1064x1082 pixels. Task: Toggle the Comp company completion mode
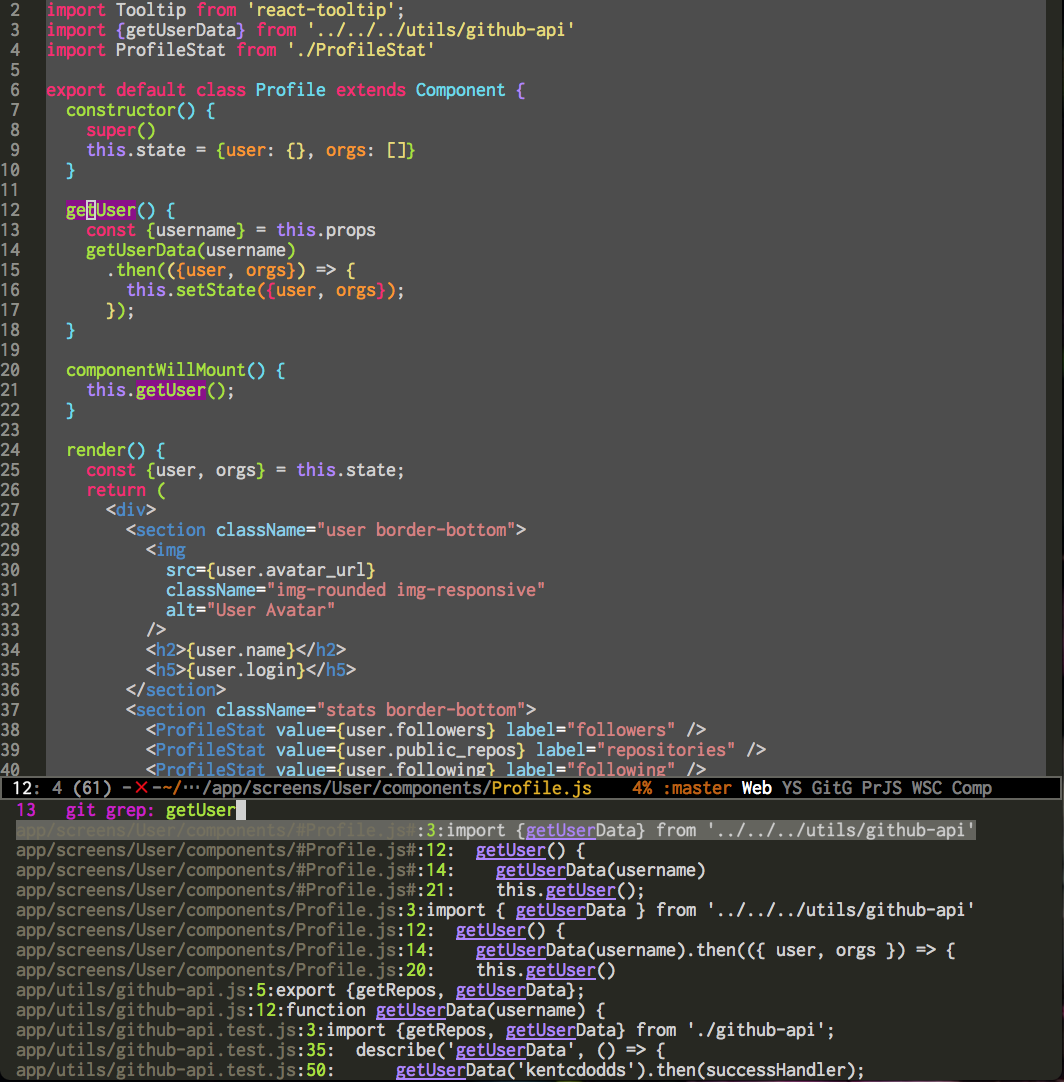(969, 788)
